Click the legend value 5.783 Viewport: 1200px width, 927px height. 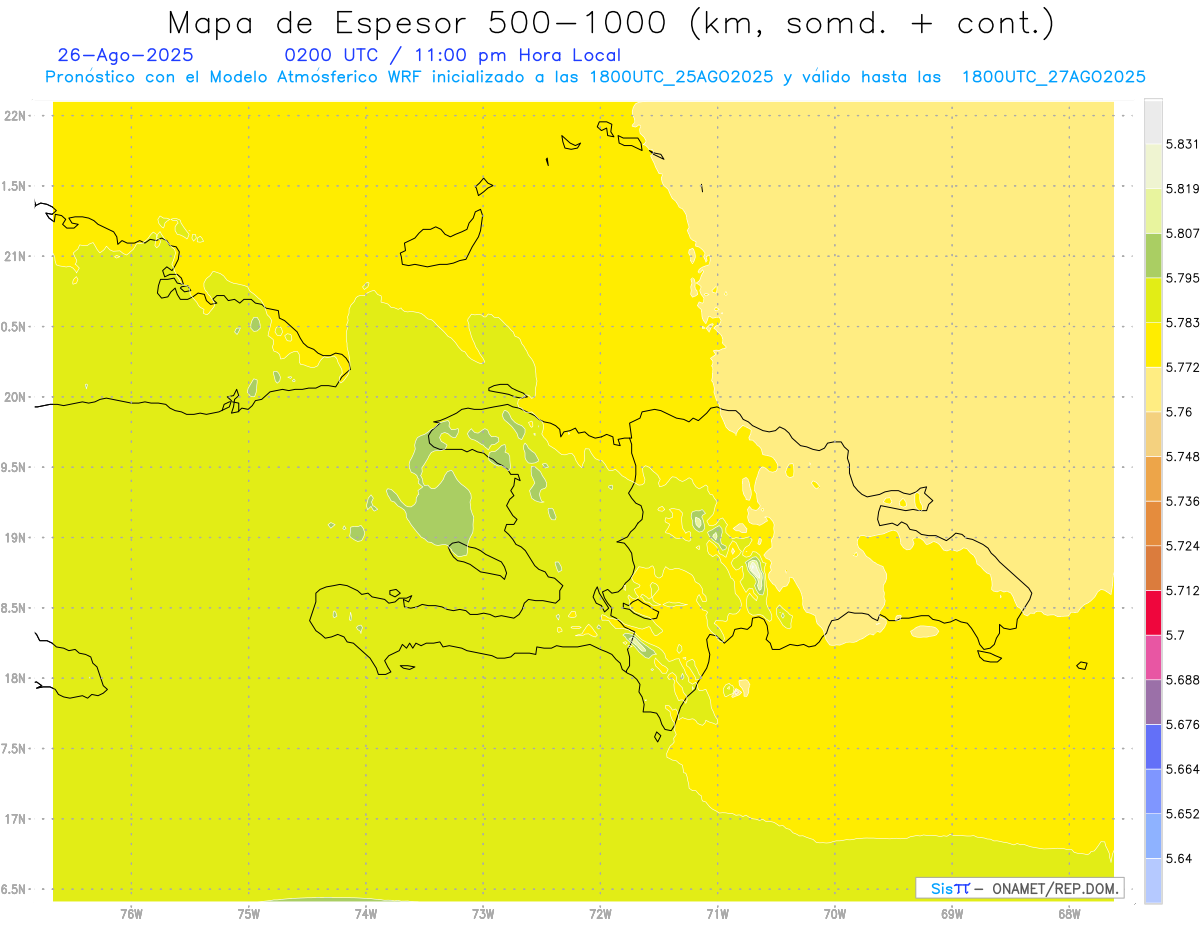tap(1183, 323)
